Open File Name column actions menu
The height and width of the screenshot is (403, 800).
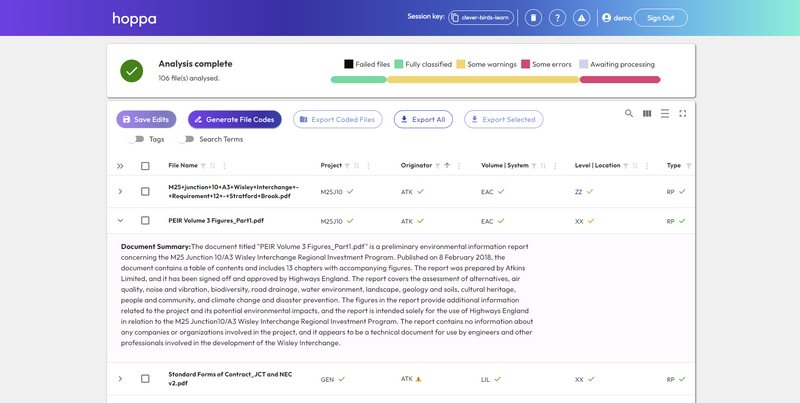point(224,166)
